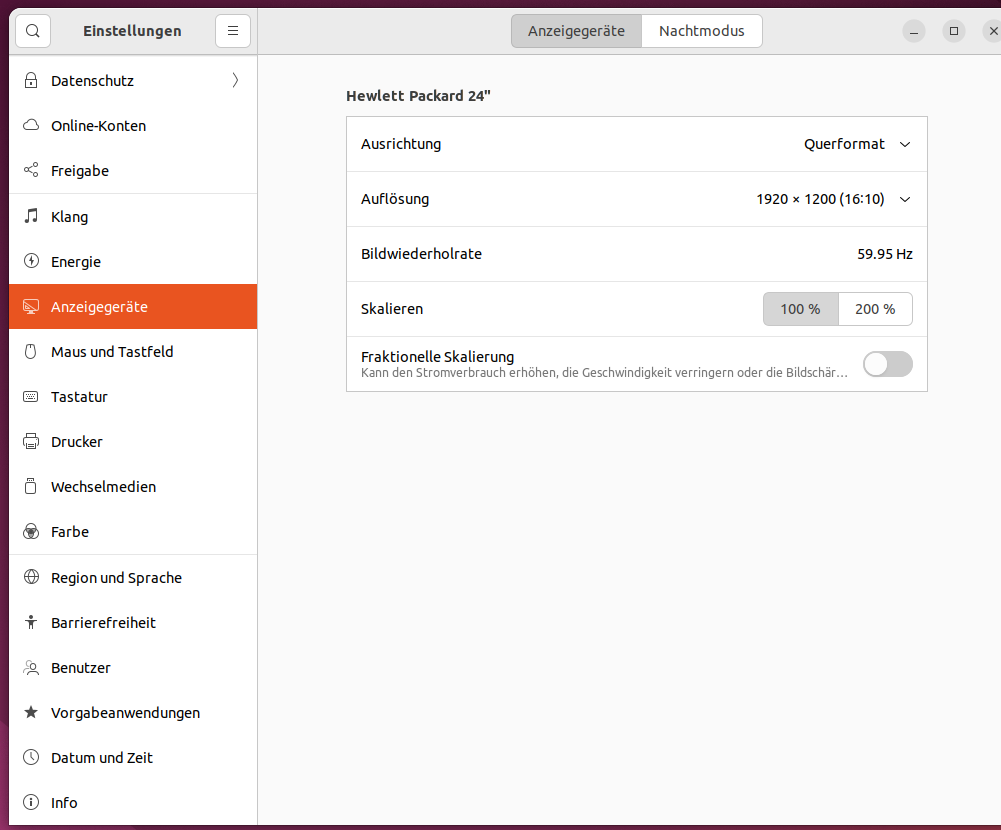Open Energie settings
The width and height of the screenshot is (1001, 830).
(x=133, y=262)
